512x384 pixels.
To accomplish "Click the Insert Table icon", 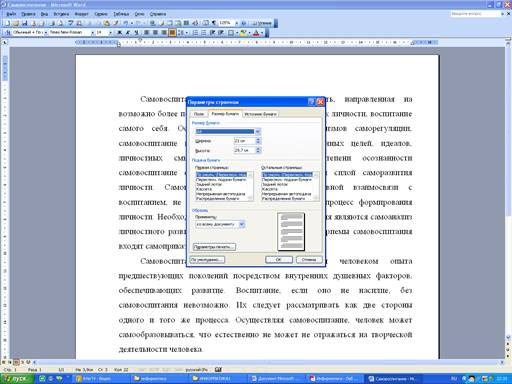I will pos(170,23).
